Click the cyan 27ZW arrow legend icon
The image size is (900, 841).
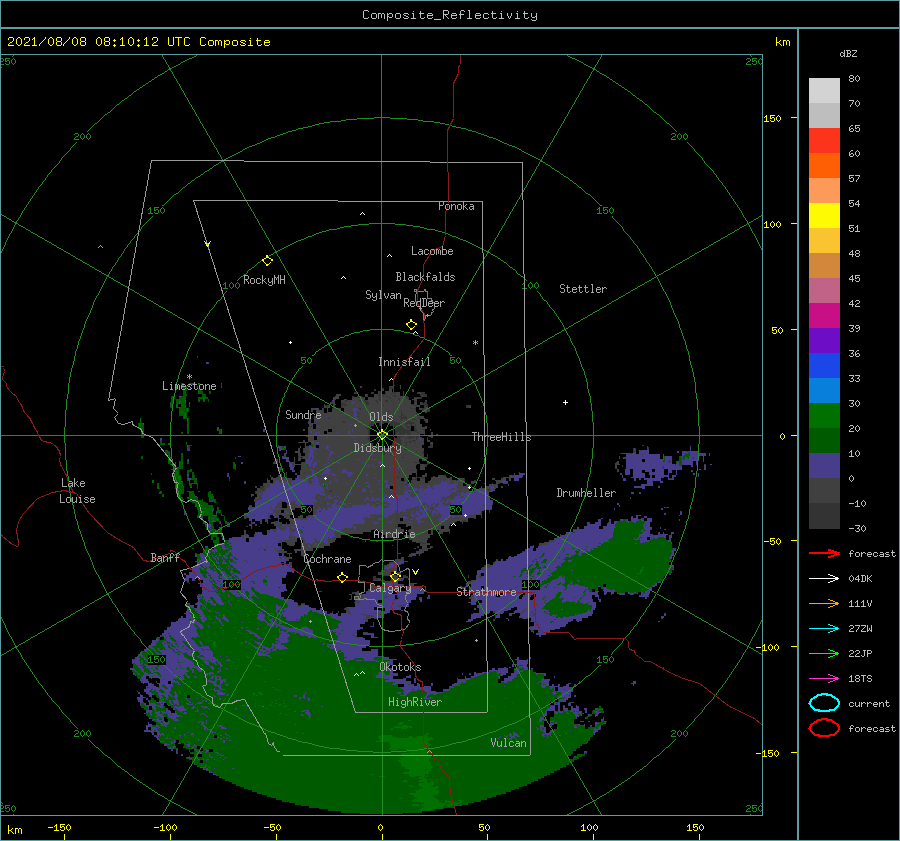coord(824,629)
